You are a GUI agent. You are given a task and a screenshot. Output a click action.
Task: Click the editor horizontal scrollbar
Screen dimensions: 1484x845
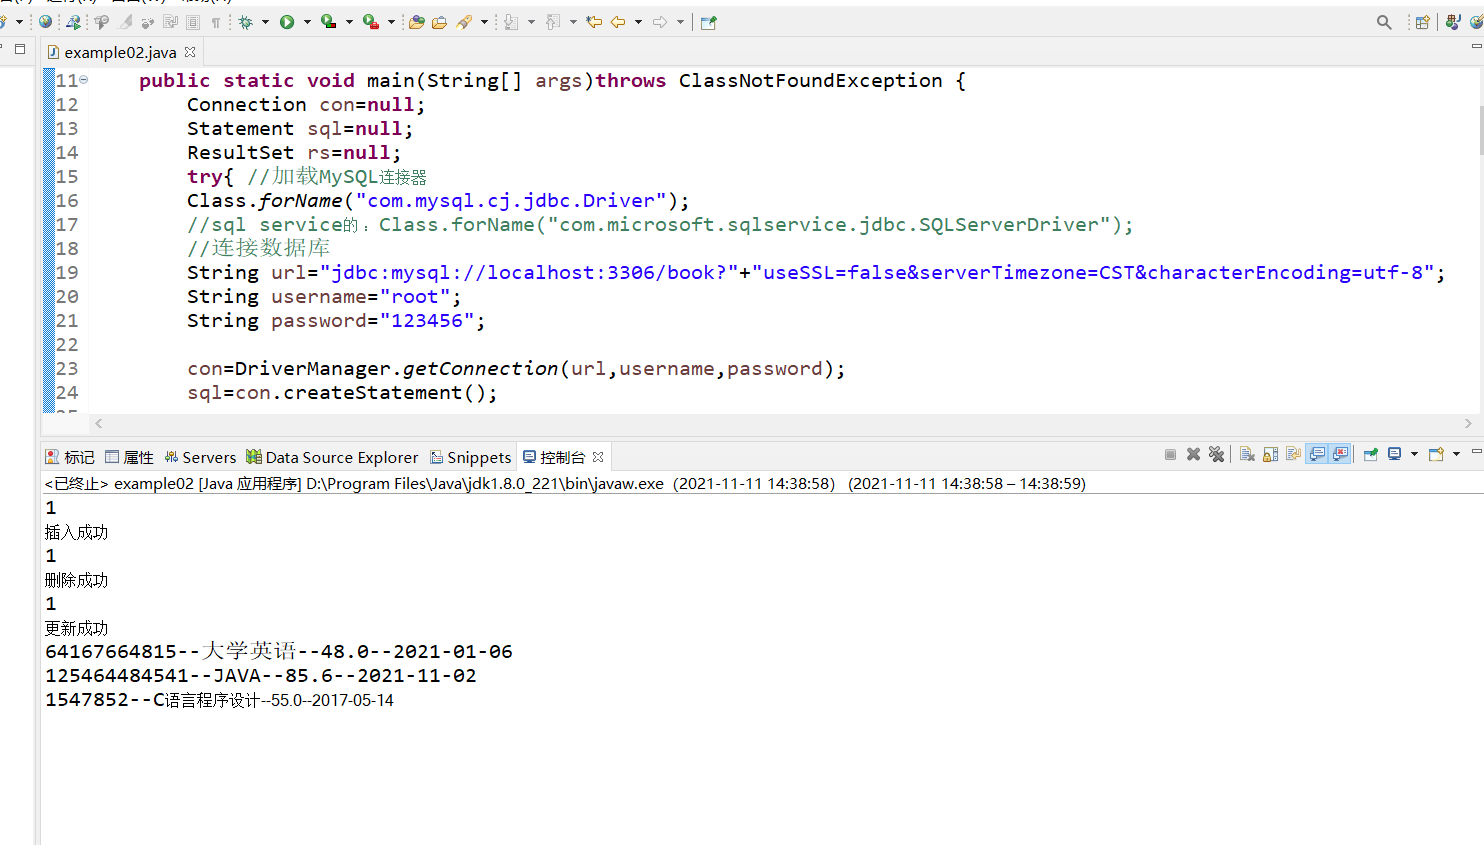tap(783, 423)
